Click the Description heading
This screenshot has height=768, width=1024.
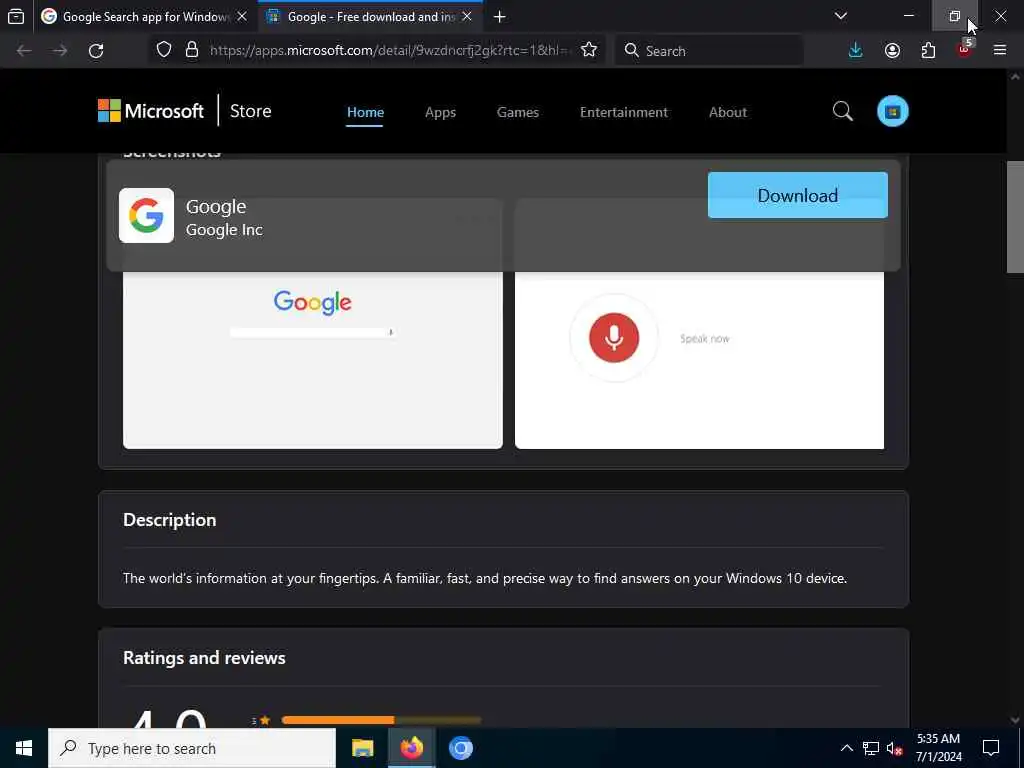[x=170, y=520]
